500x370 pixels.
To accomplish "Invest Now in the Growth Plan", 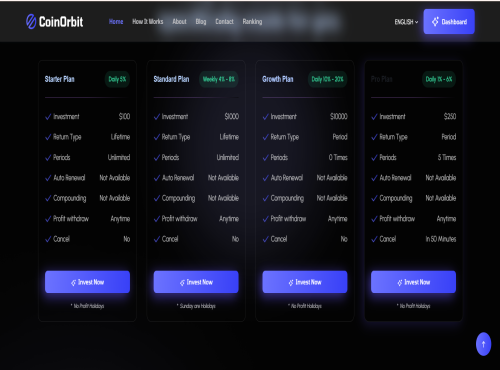I will pos(305,282).
